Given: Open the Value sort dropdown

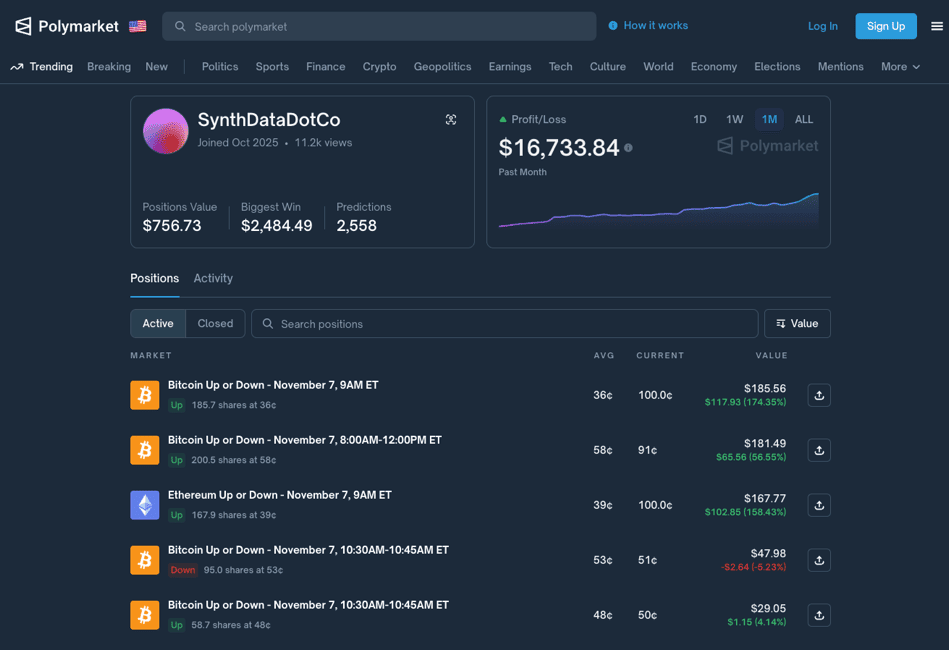Looking at the screenshot, I should (x=797, y=323).
